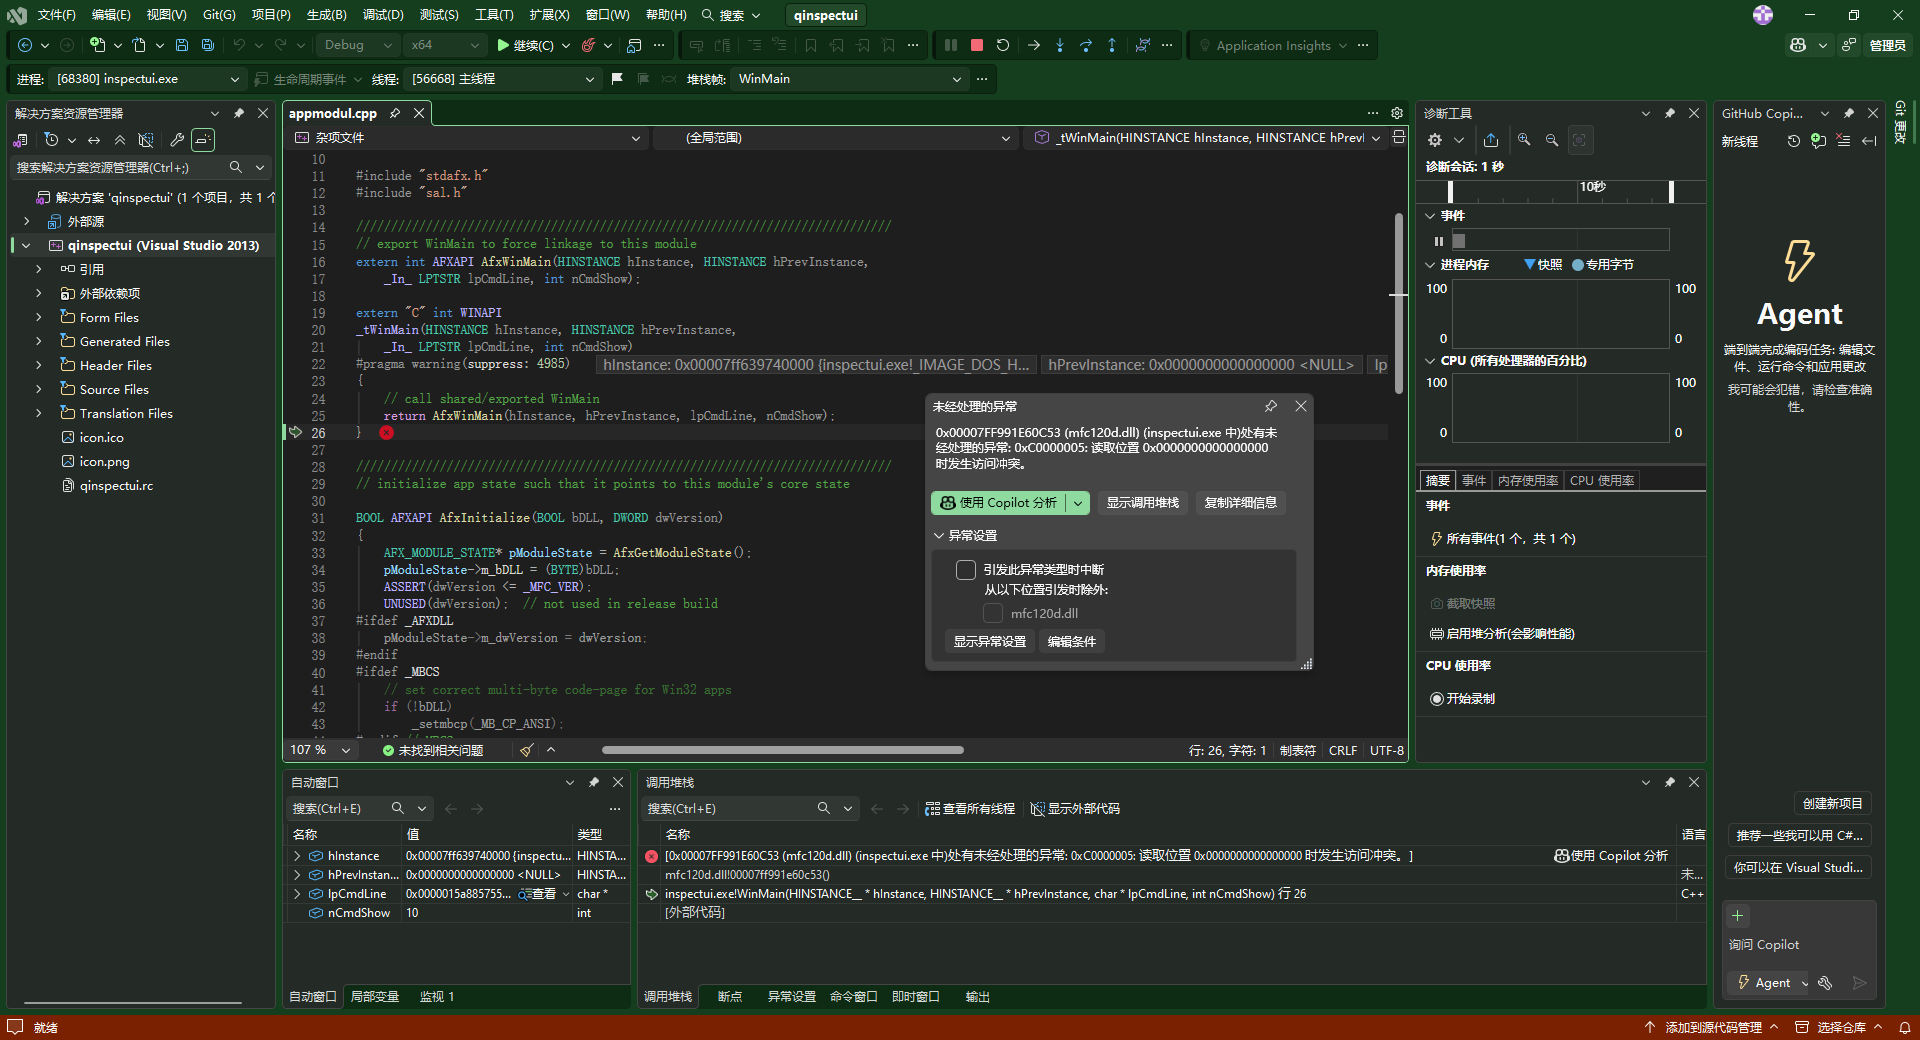Click the Copilot badge icon near 管理员

click(1798, 45)
